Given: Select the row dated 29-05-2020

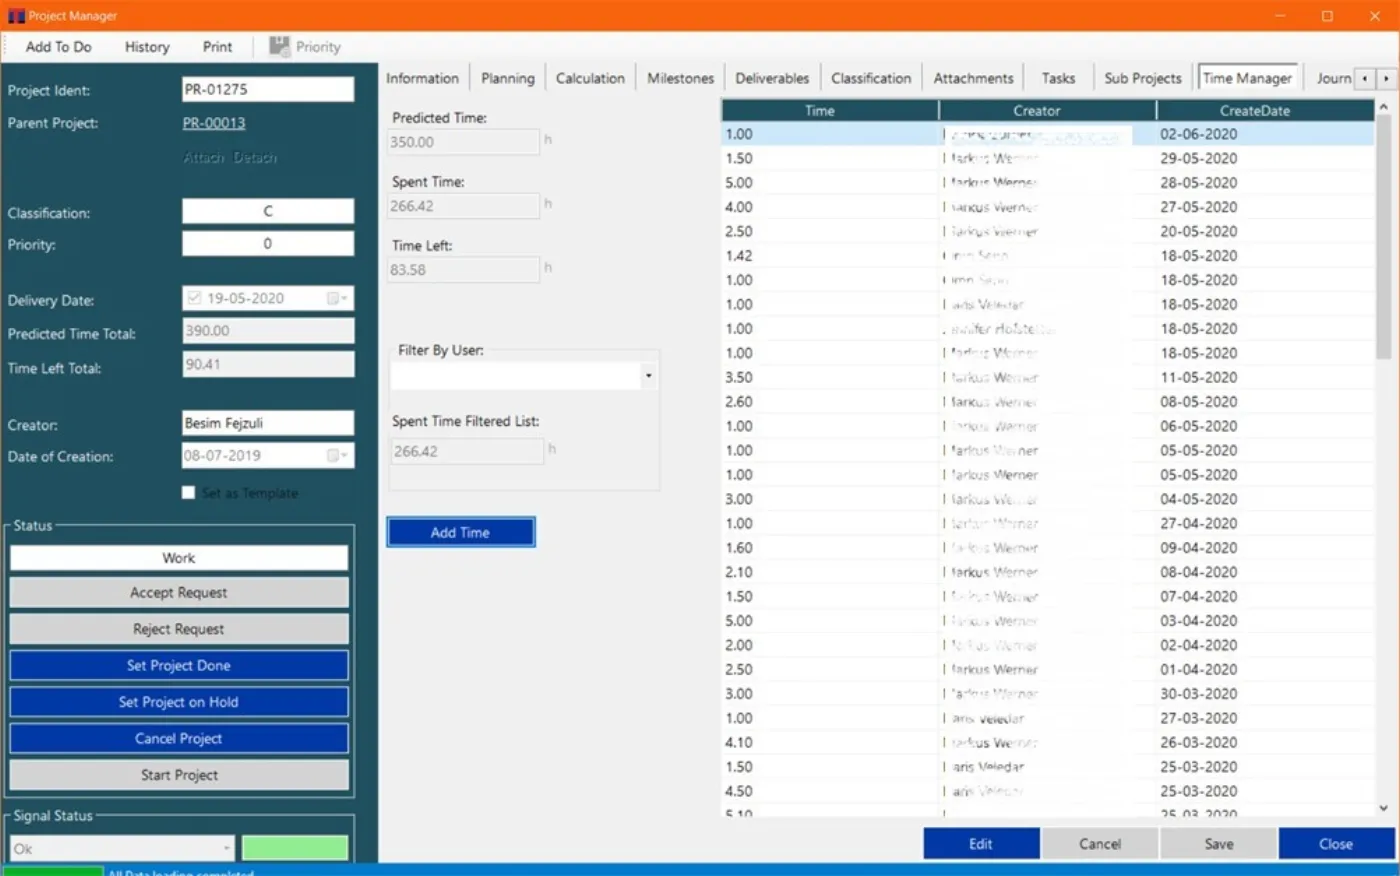Looking at the screenshot, I should [1048, 158].
